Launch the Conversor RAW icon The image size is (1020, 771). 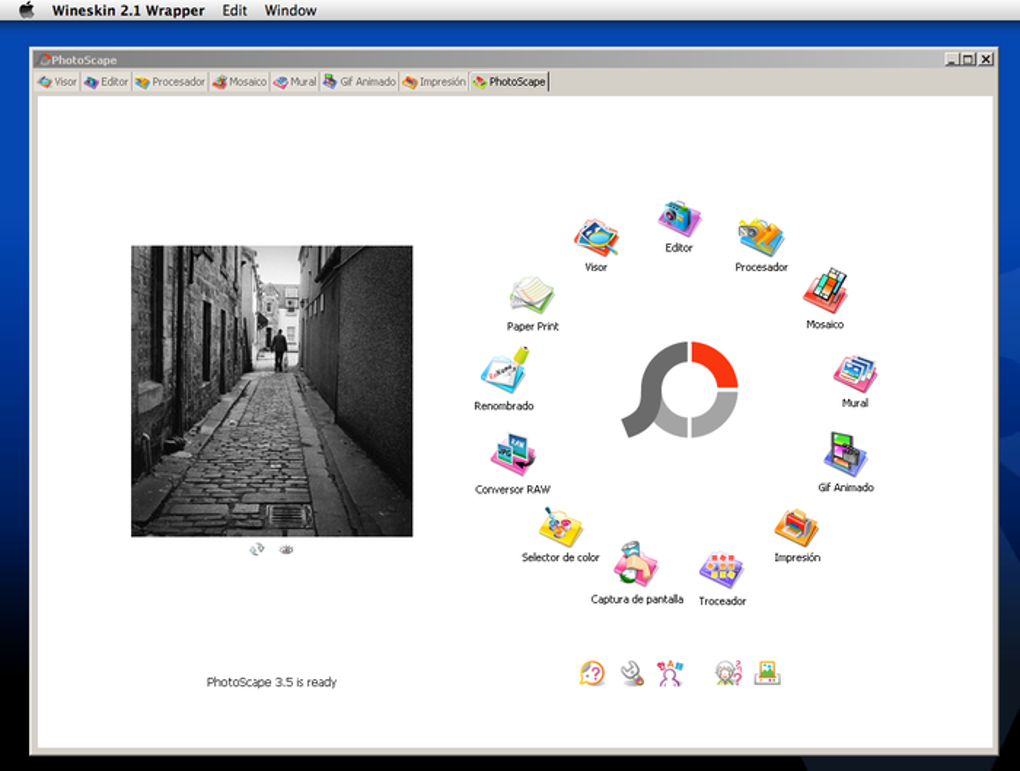pos(513,454)
